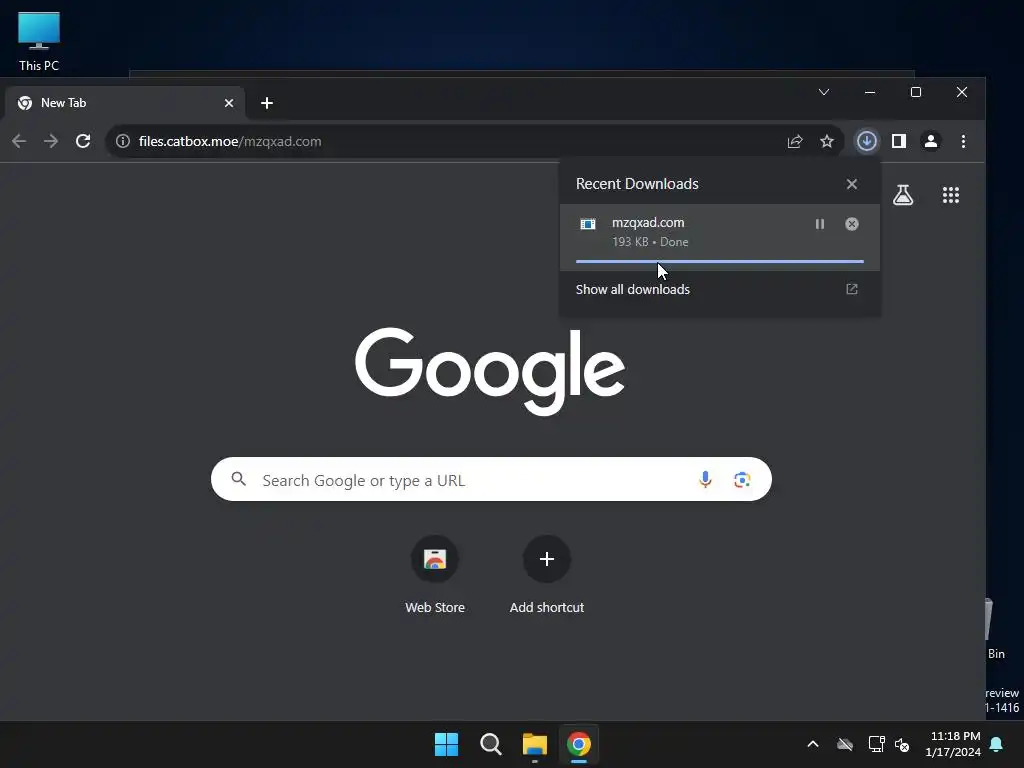
Task: Open the mzqxad.com downloaded file name
Action: (648, 223)
